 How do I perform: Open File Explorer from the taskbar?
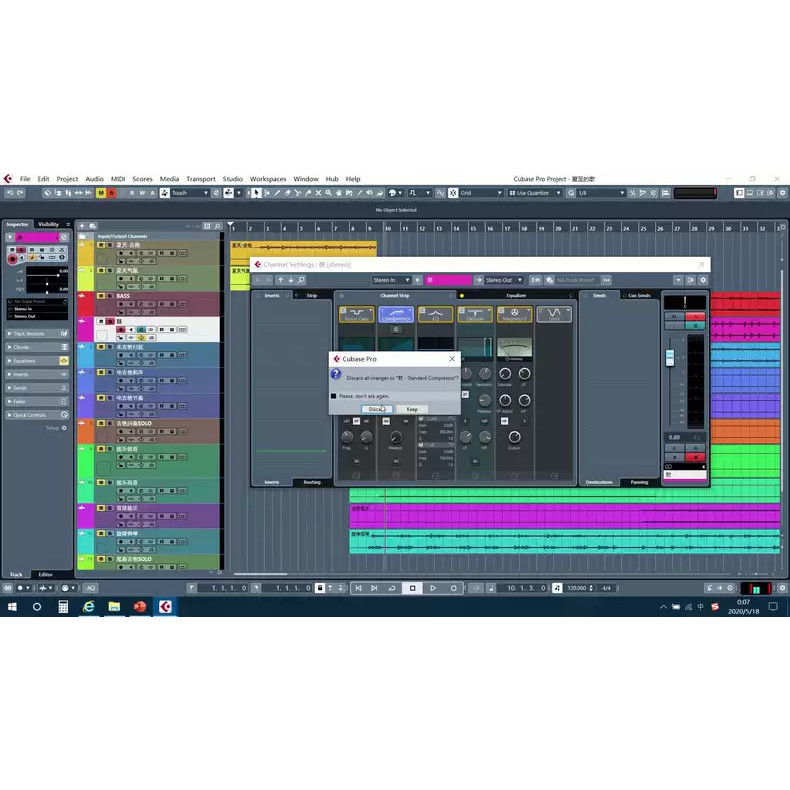coord(114,607)
